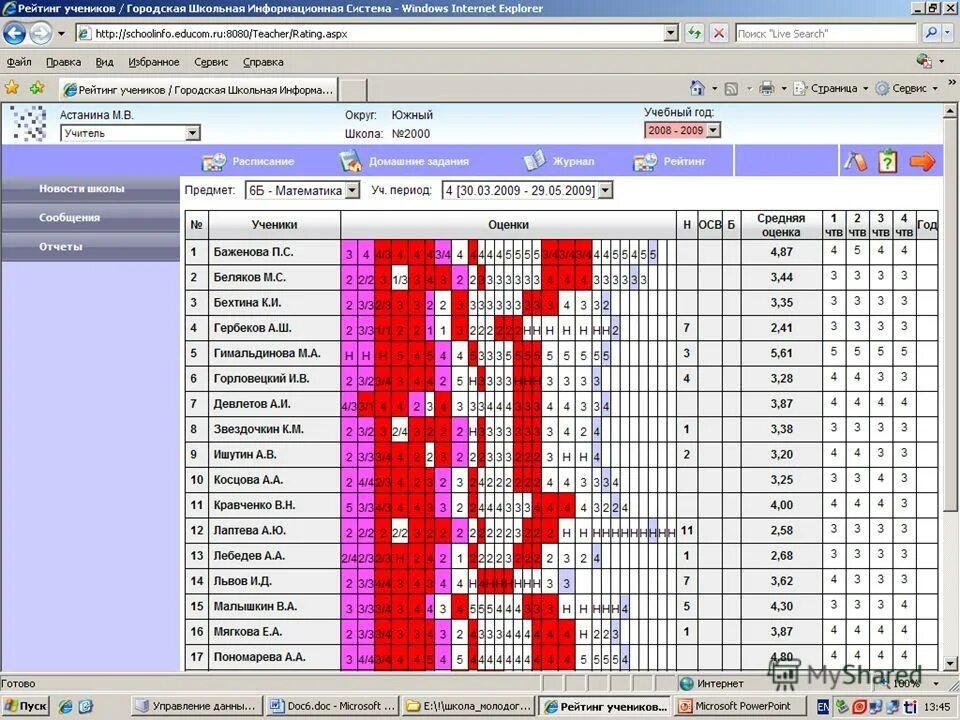The width and height of the screenshot is (960, 720).
Task: Click the Рейтинг calendar icon
Action: 645,162
